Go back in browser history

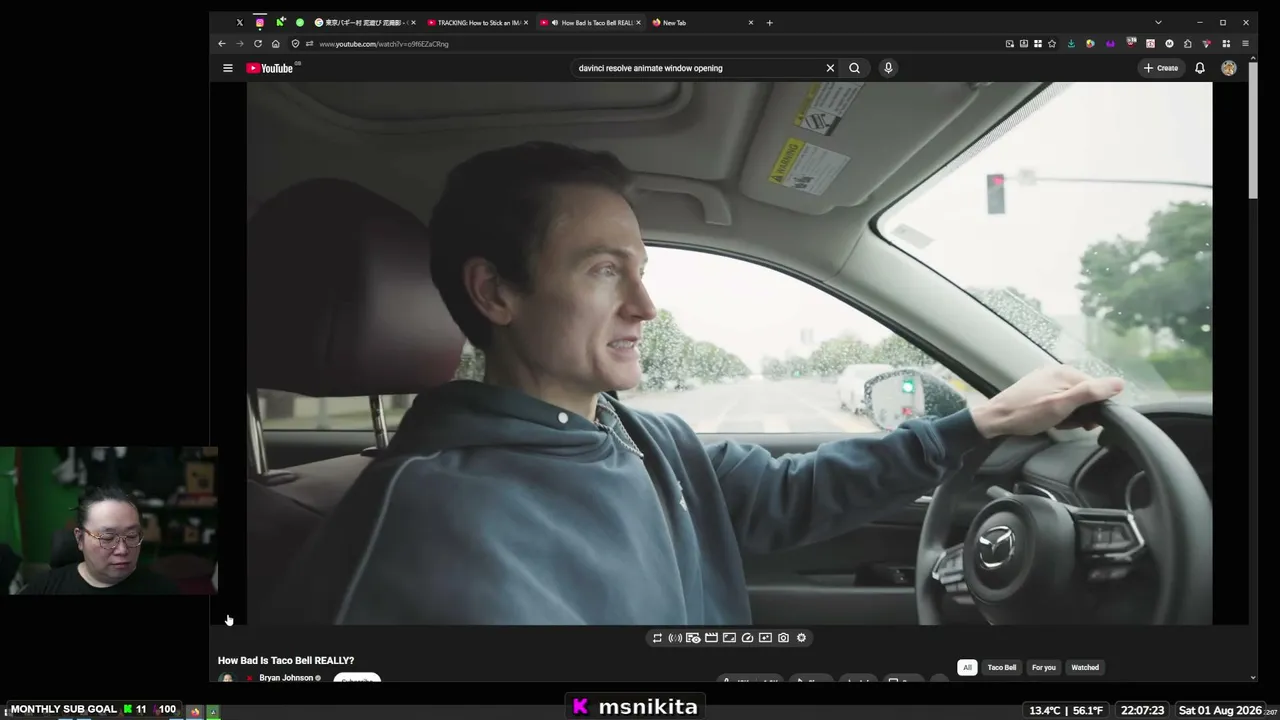coord(222,44)
